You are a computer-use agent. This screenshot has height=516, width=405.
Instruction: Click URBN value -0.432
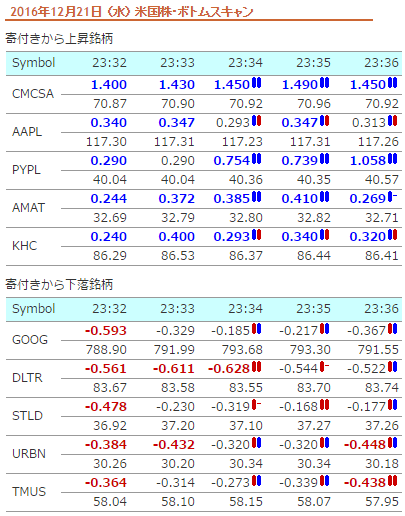[x=174, y=445]
